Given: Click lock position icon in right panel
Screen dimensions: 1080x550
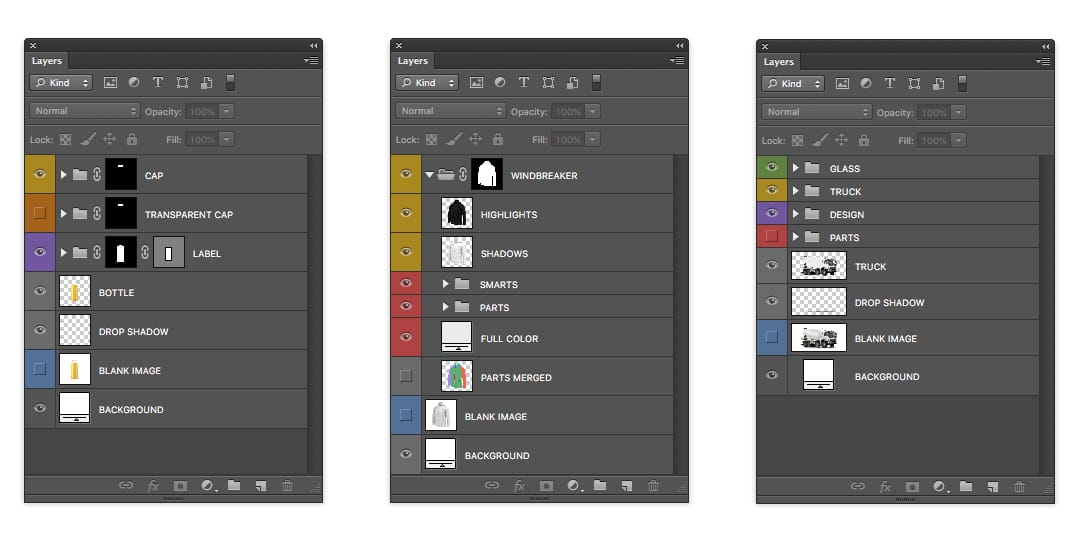Looking at the screenshot, I should pyautogui.click(x=841, y=140).
